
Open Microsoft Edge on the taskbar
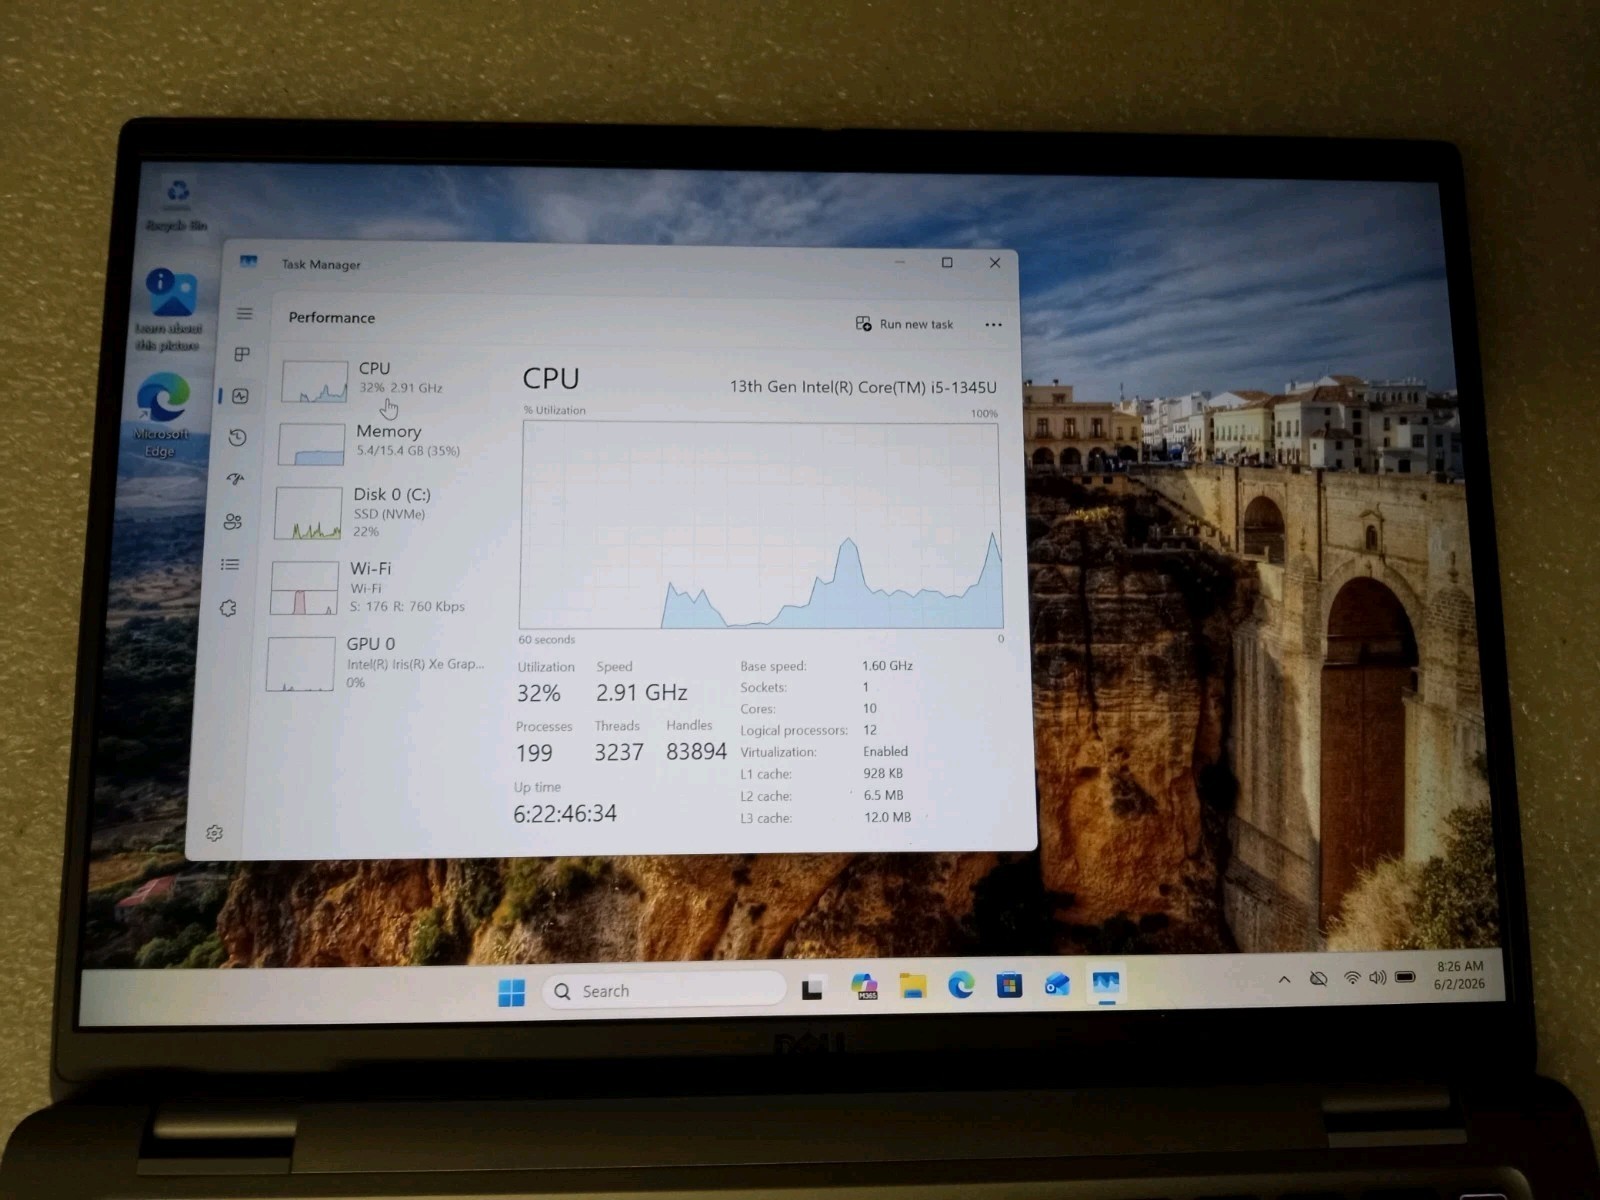coord(961,985)
